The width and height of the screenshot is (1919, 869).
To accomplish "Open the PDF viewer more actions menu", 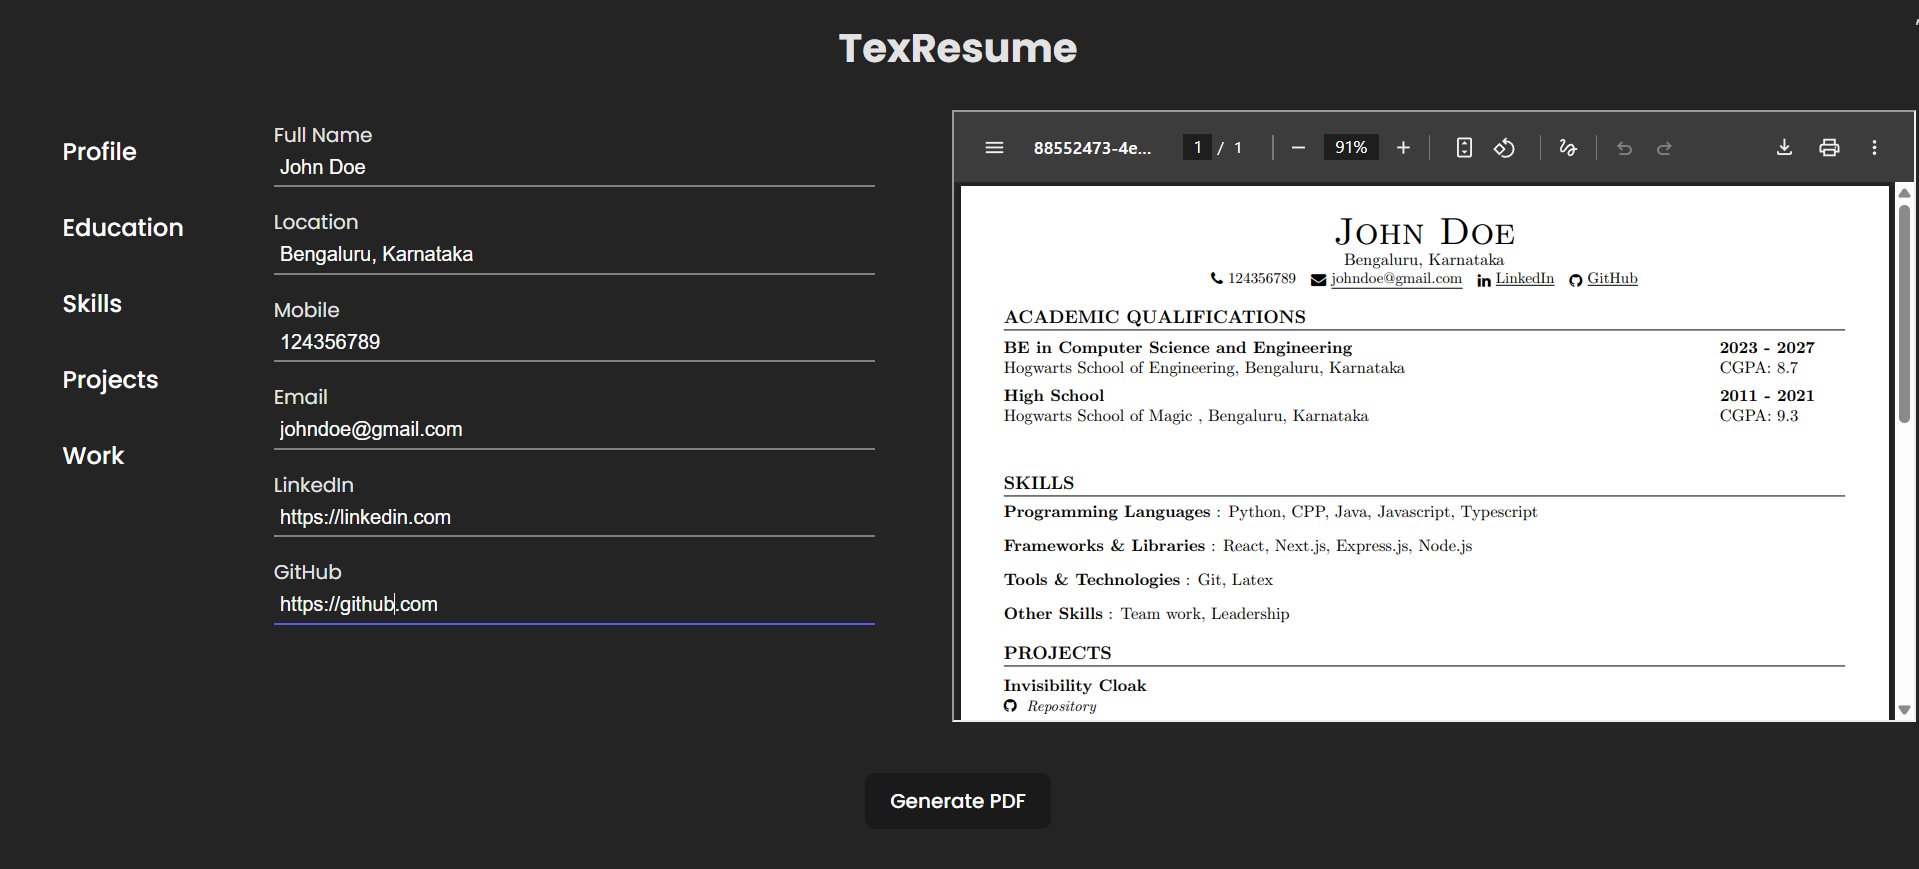I will 1874,148.
